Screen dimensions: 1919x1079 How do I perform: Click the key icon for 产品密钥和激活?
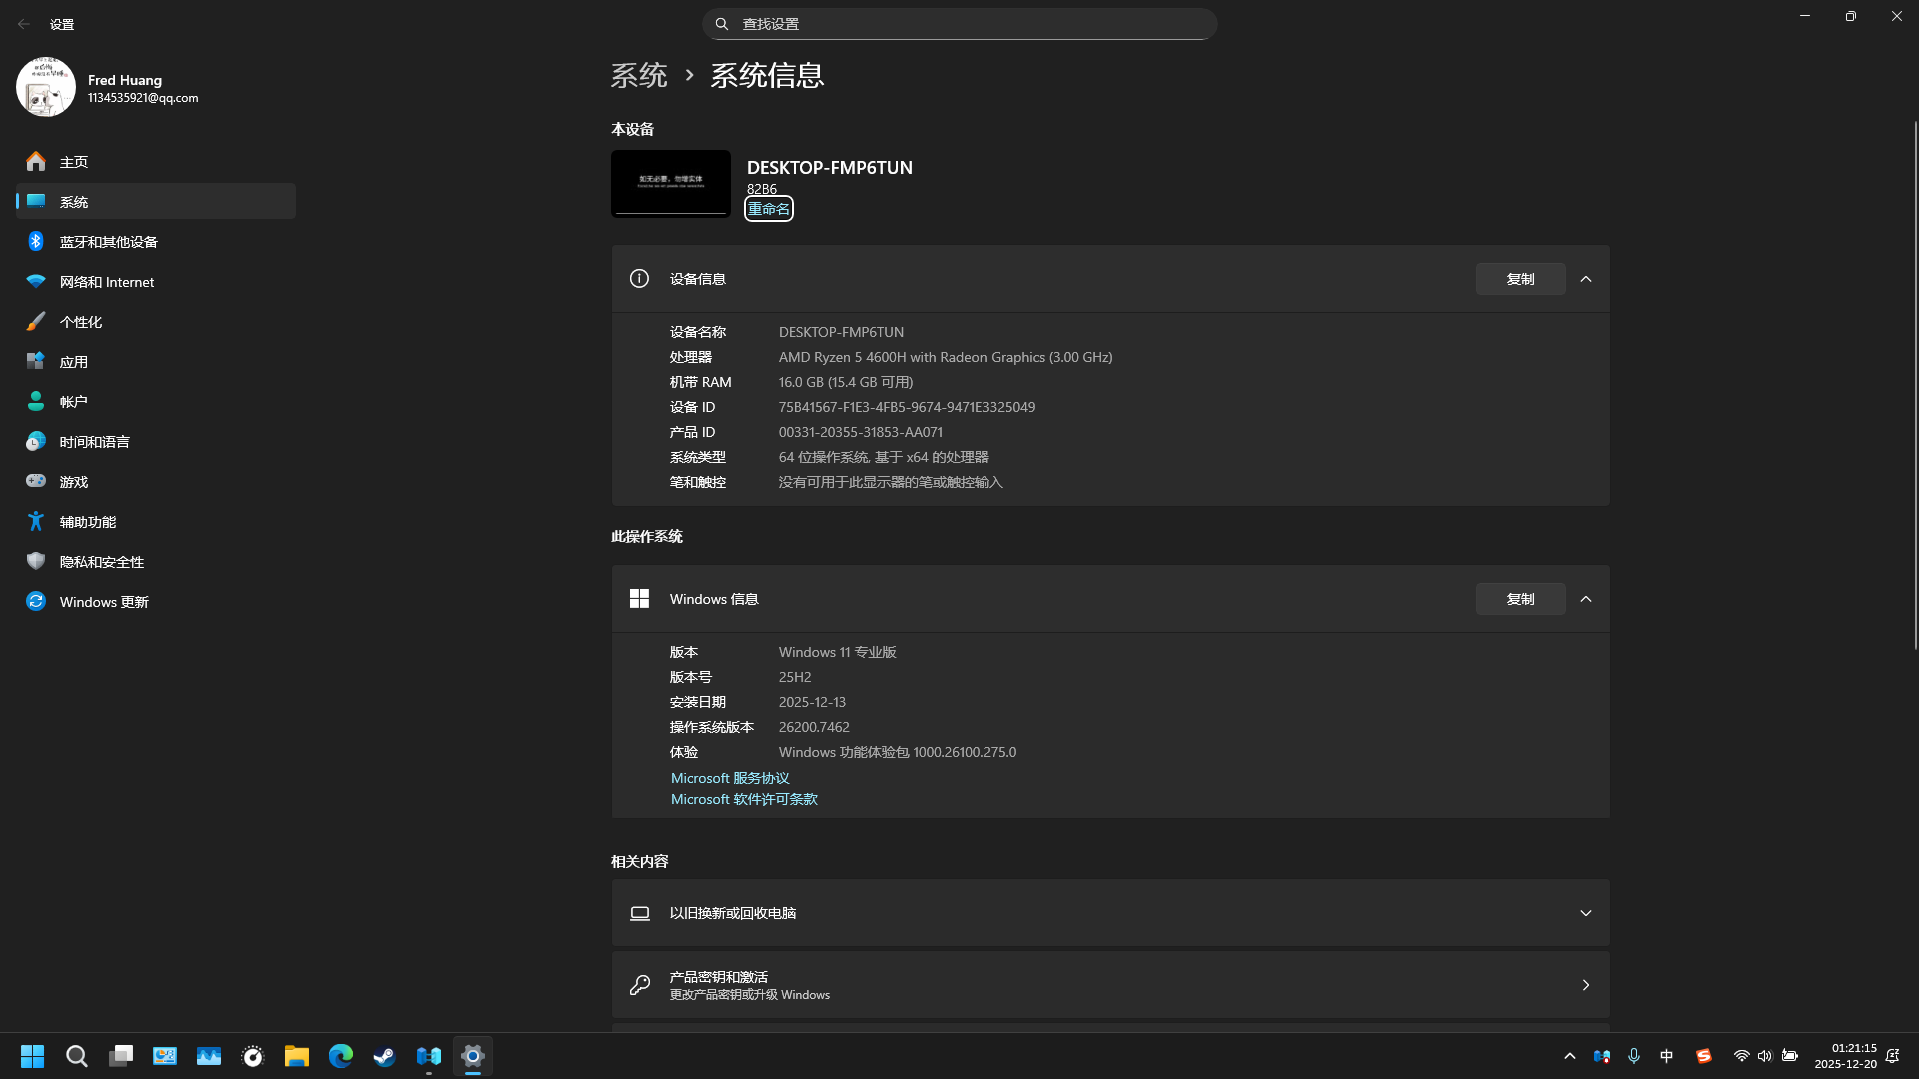click(639, 985)
